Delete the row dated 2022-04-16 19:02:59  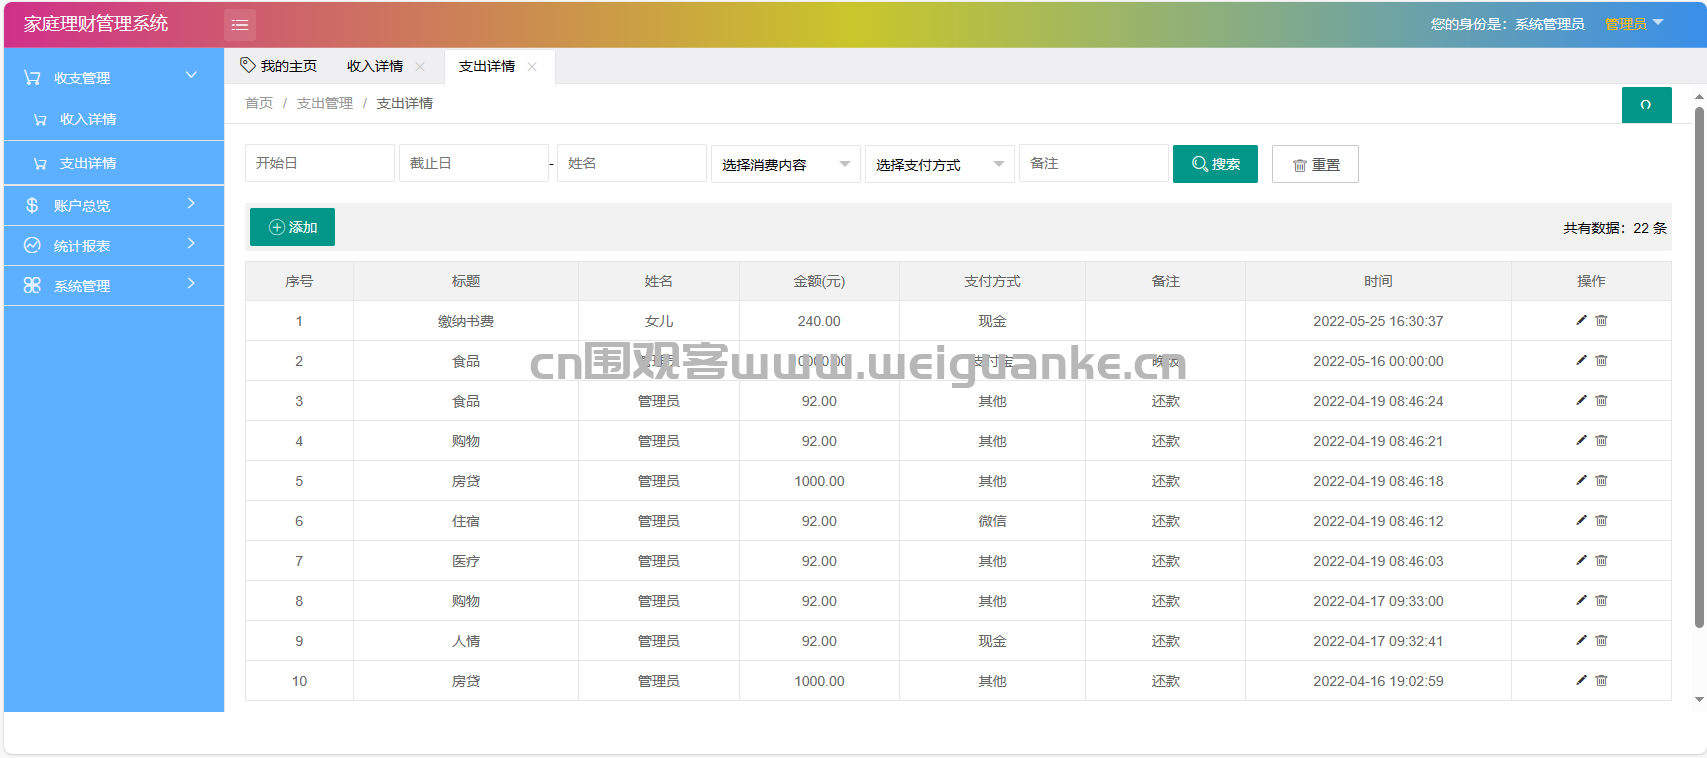coord(1601,680)
